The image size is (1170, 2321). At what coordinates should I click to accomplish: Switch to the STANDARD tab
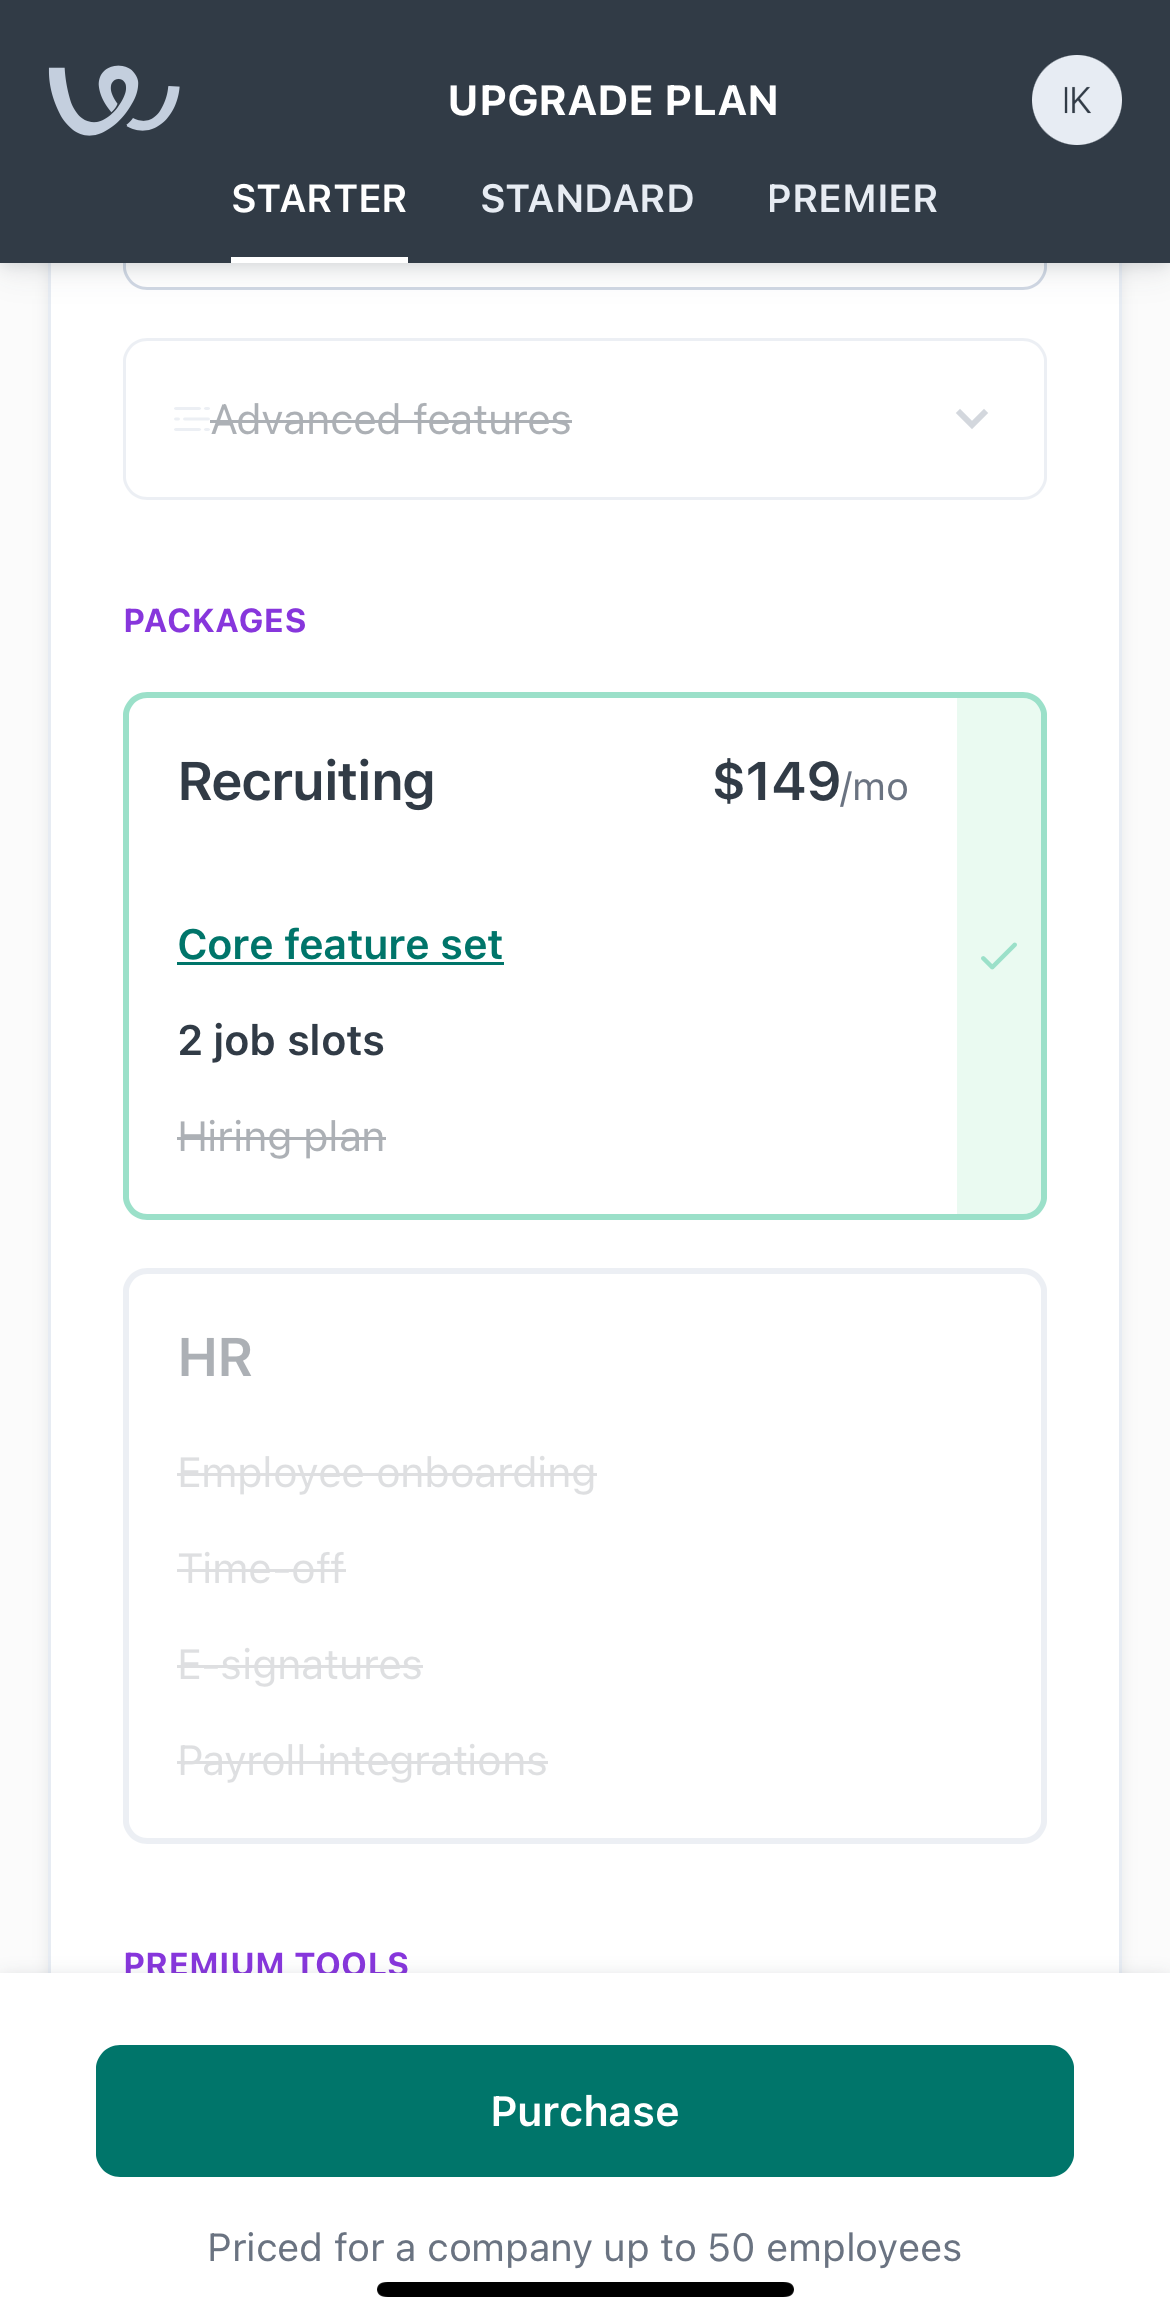coord(587,199)
